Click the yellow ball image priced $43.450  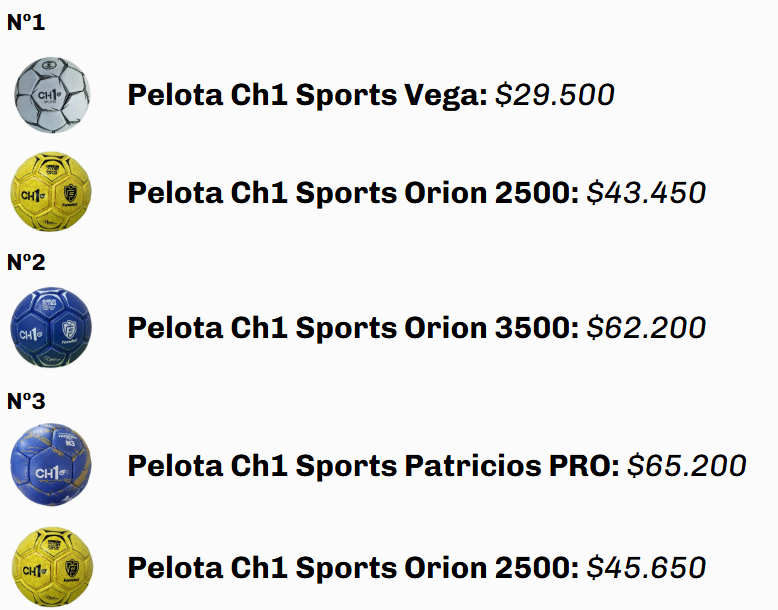(x=51, y=191)
